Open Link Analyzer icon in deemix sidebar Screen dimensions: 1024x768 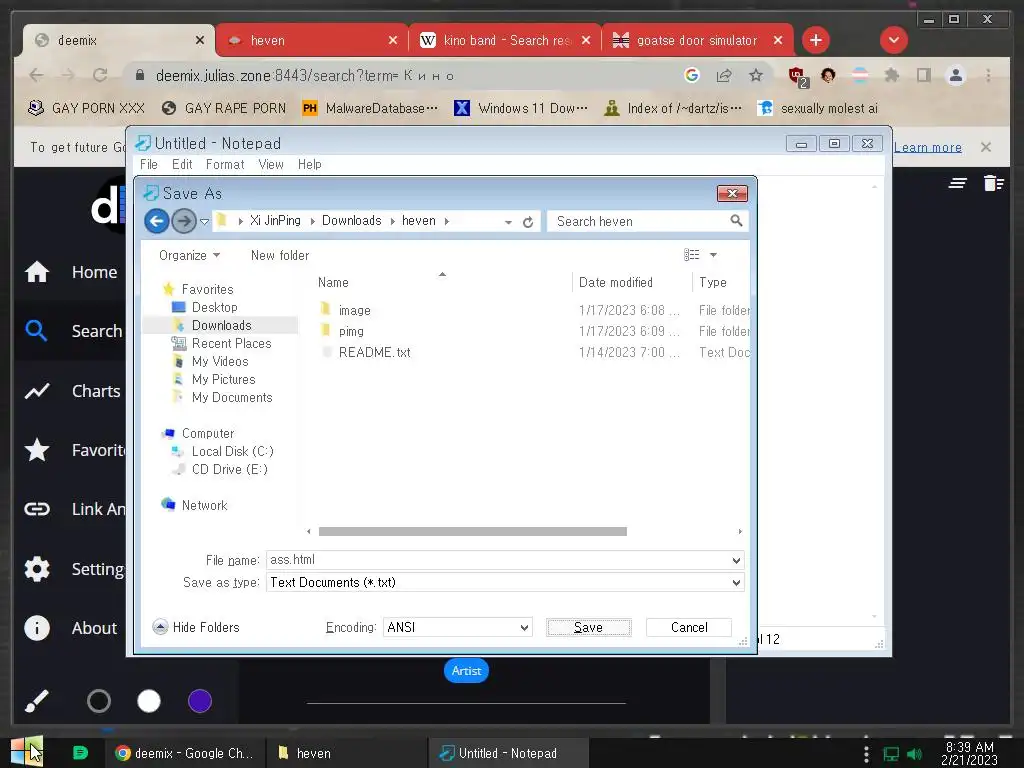[37, 509]
